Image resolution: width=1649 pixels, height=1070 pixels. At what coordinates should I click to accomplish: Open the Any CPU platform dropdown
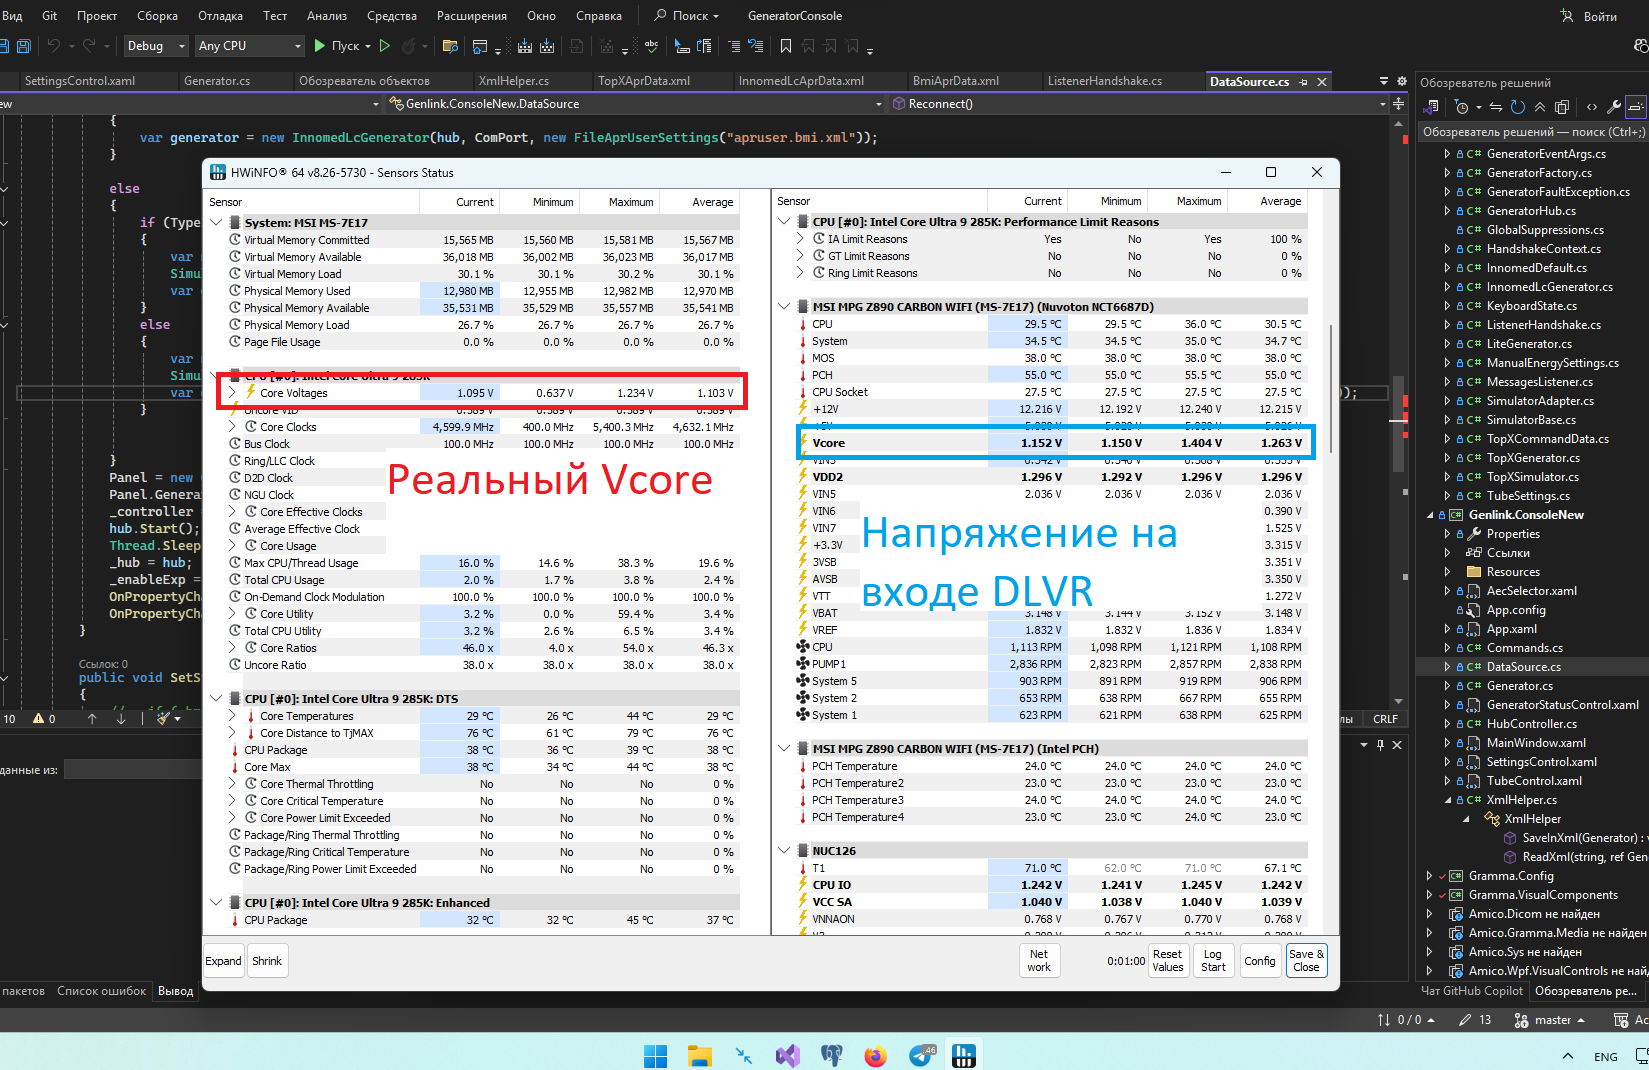coord(249,46)
